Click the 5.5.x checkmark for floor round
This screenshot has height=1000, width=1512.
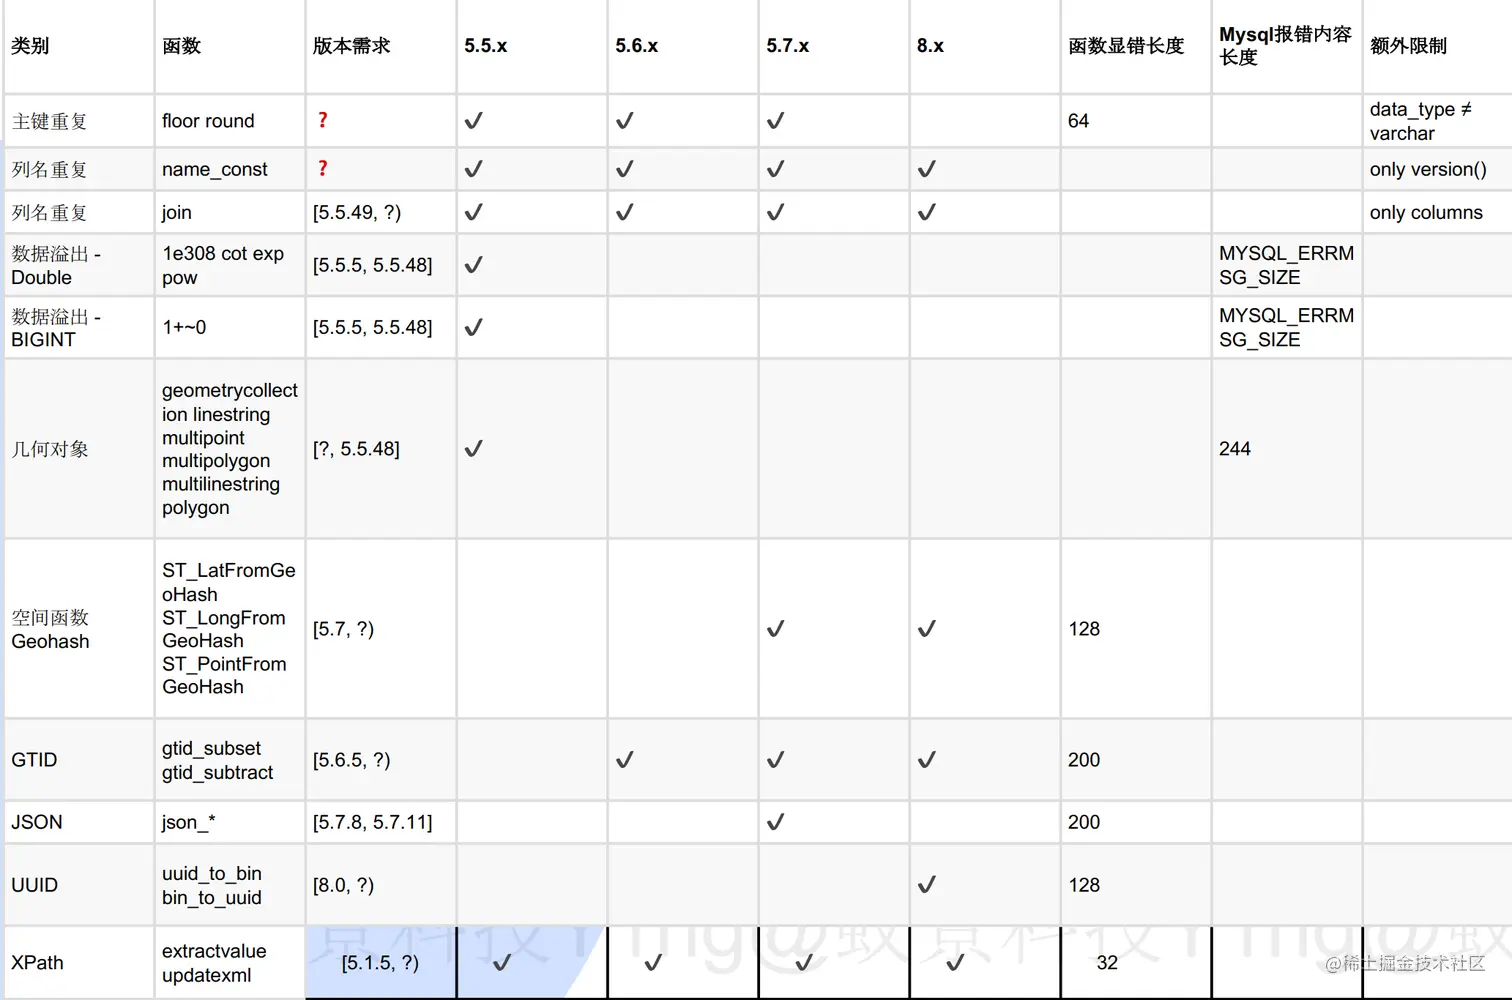click(474, 121)
